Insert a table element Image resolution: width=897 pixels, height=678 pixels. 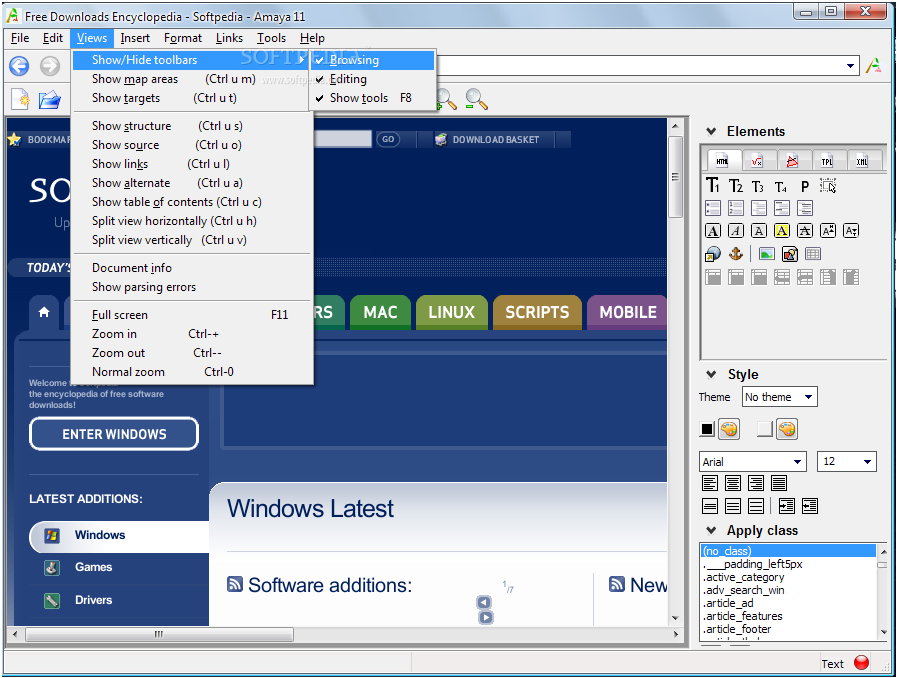(813, 253)
